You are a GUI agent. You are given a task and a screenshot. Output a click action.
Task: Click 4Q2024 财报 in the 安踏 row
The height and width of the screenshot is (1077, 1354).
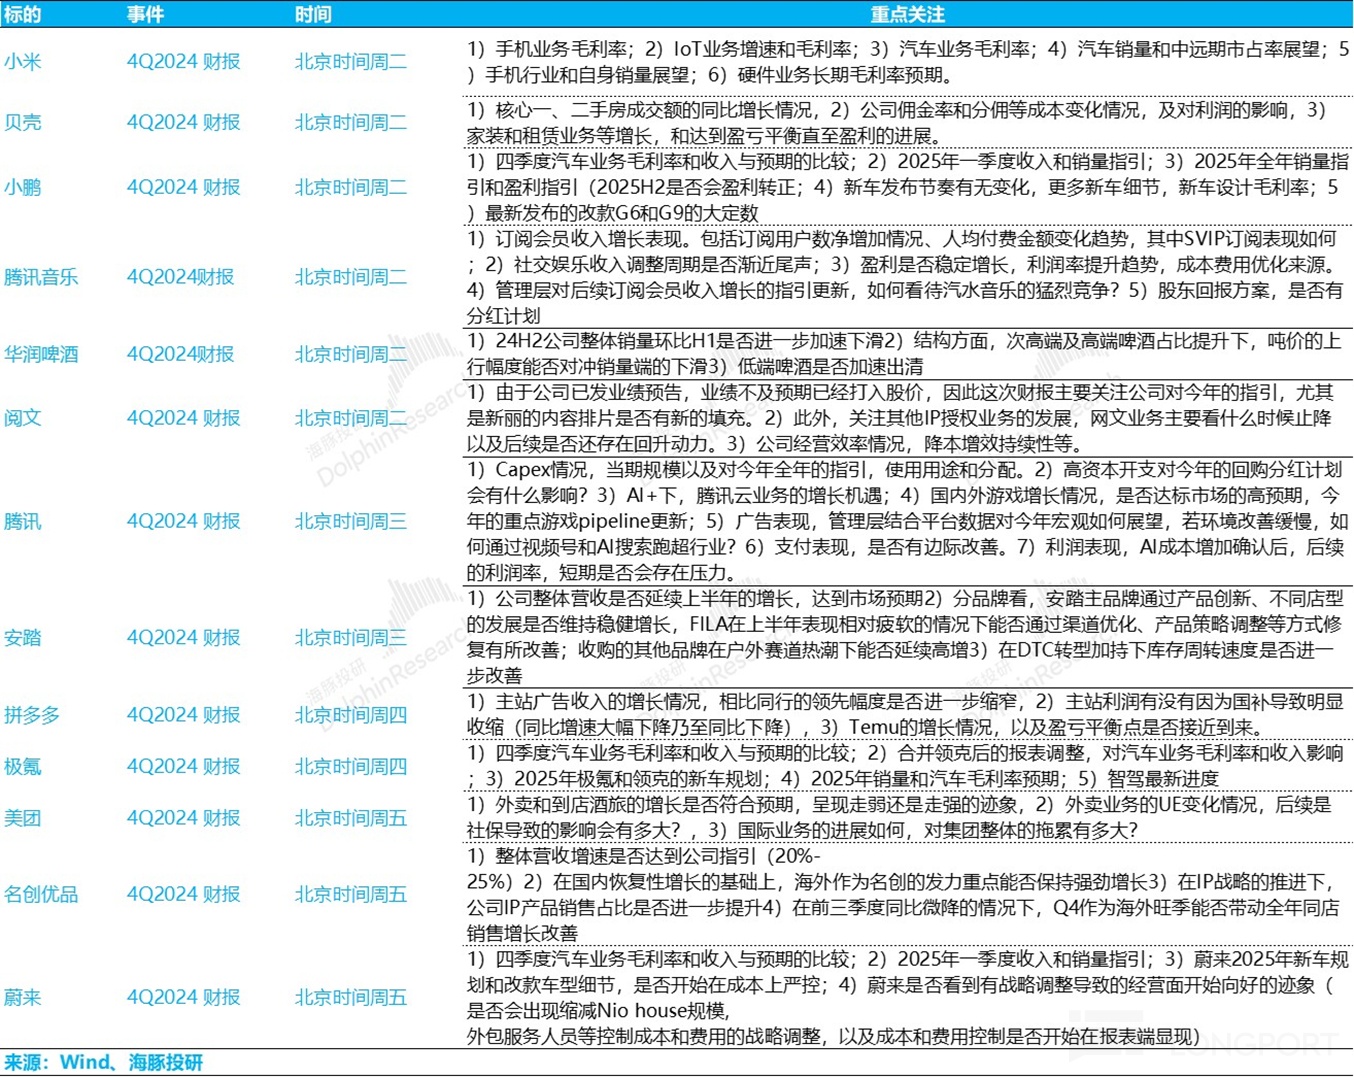(x=184, y=637)
